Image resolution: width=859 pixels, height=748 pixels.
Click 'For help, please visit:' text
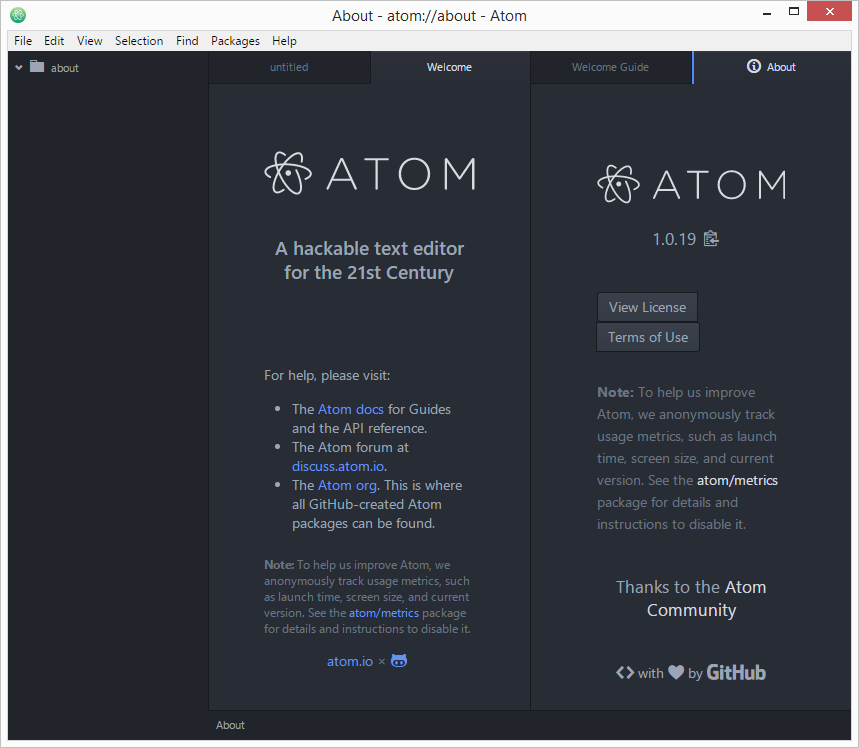tap(327, 375)
